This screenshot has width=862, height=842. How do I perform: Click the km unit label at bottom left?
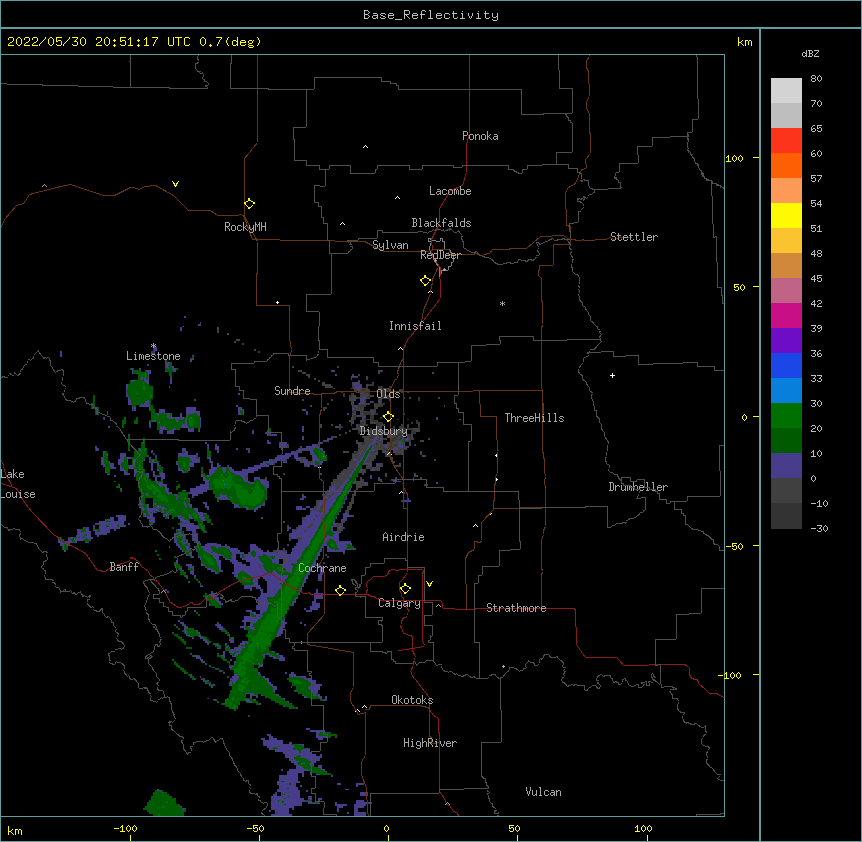click(15, 831)
